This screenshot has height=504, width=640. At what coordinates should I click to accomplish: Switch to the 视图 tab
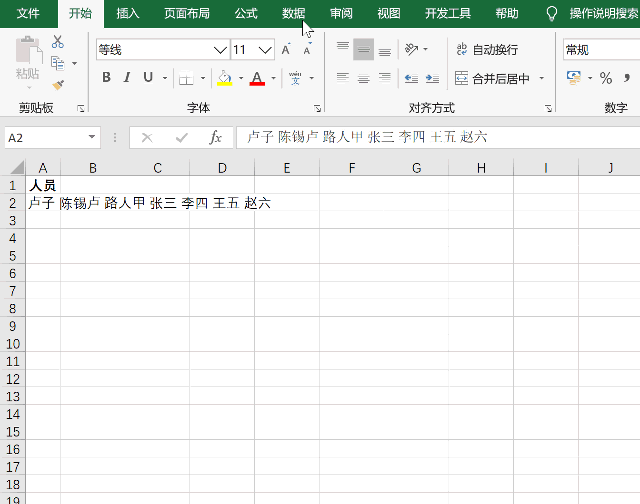[389, 13]
